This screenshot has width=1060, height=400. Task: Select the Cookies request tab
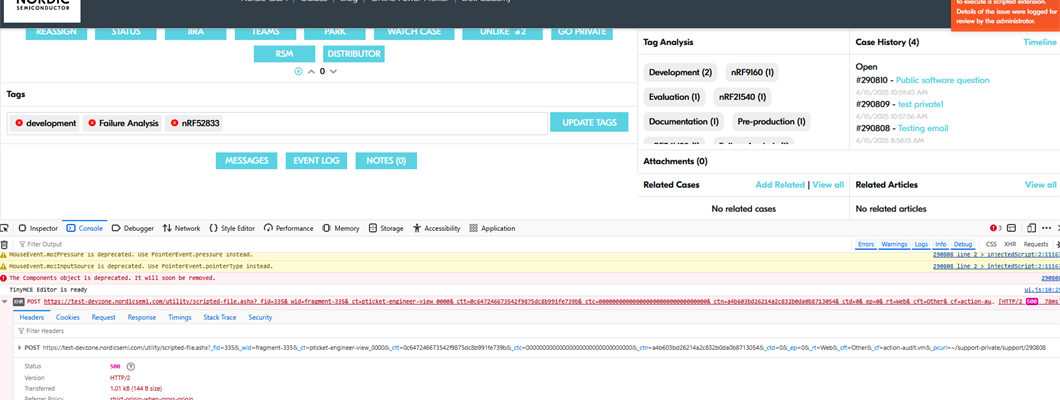pyautogui.click(x=68, y=317)
